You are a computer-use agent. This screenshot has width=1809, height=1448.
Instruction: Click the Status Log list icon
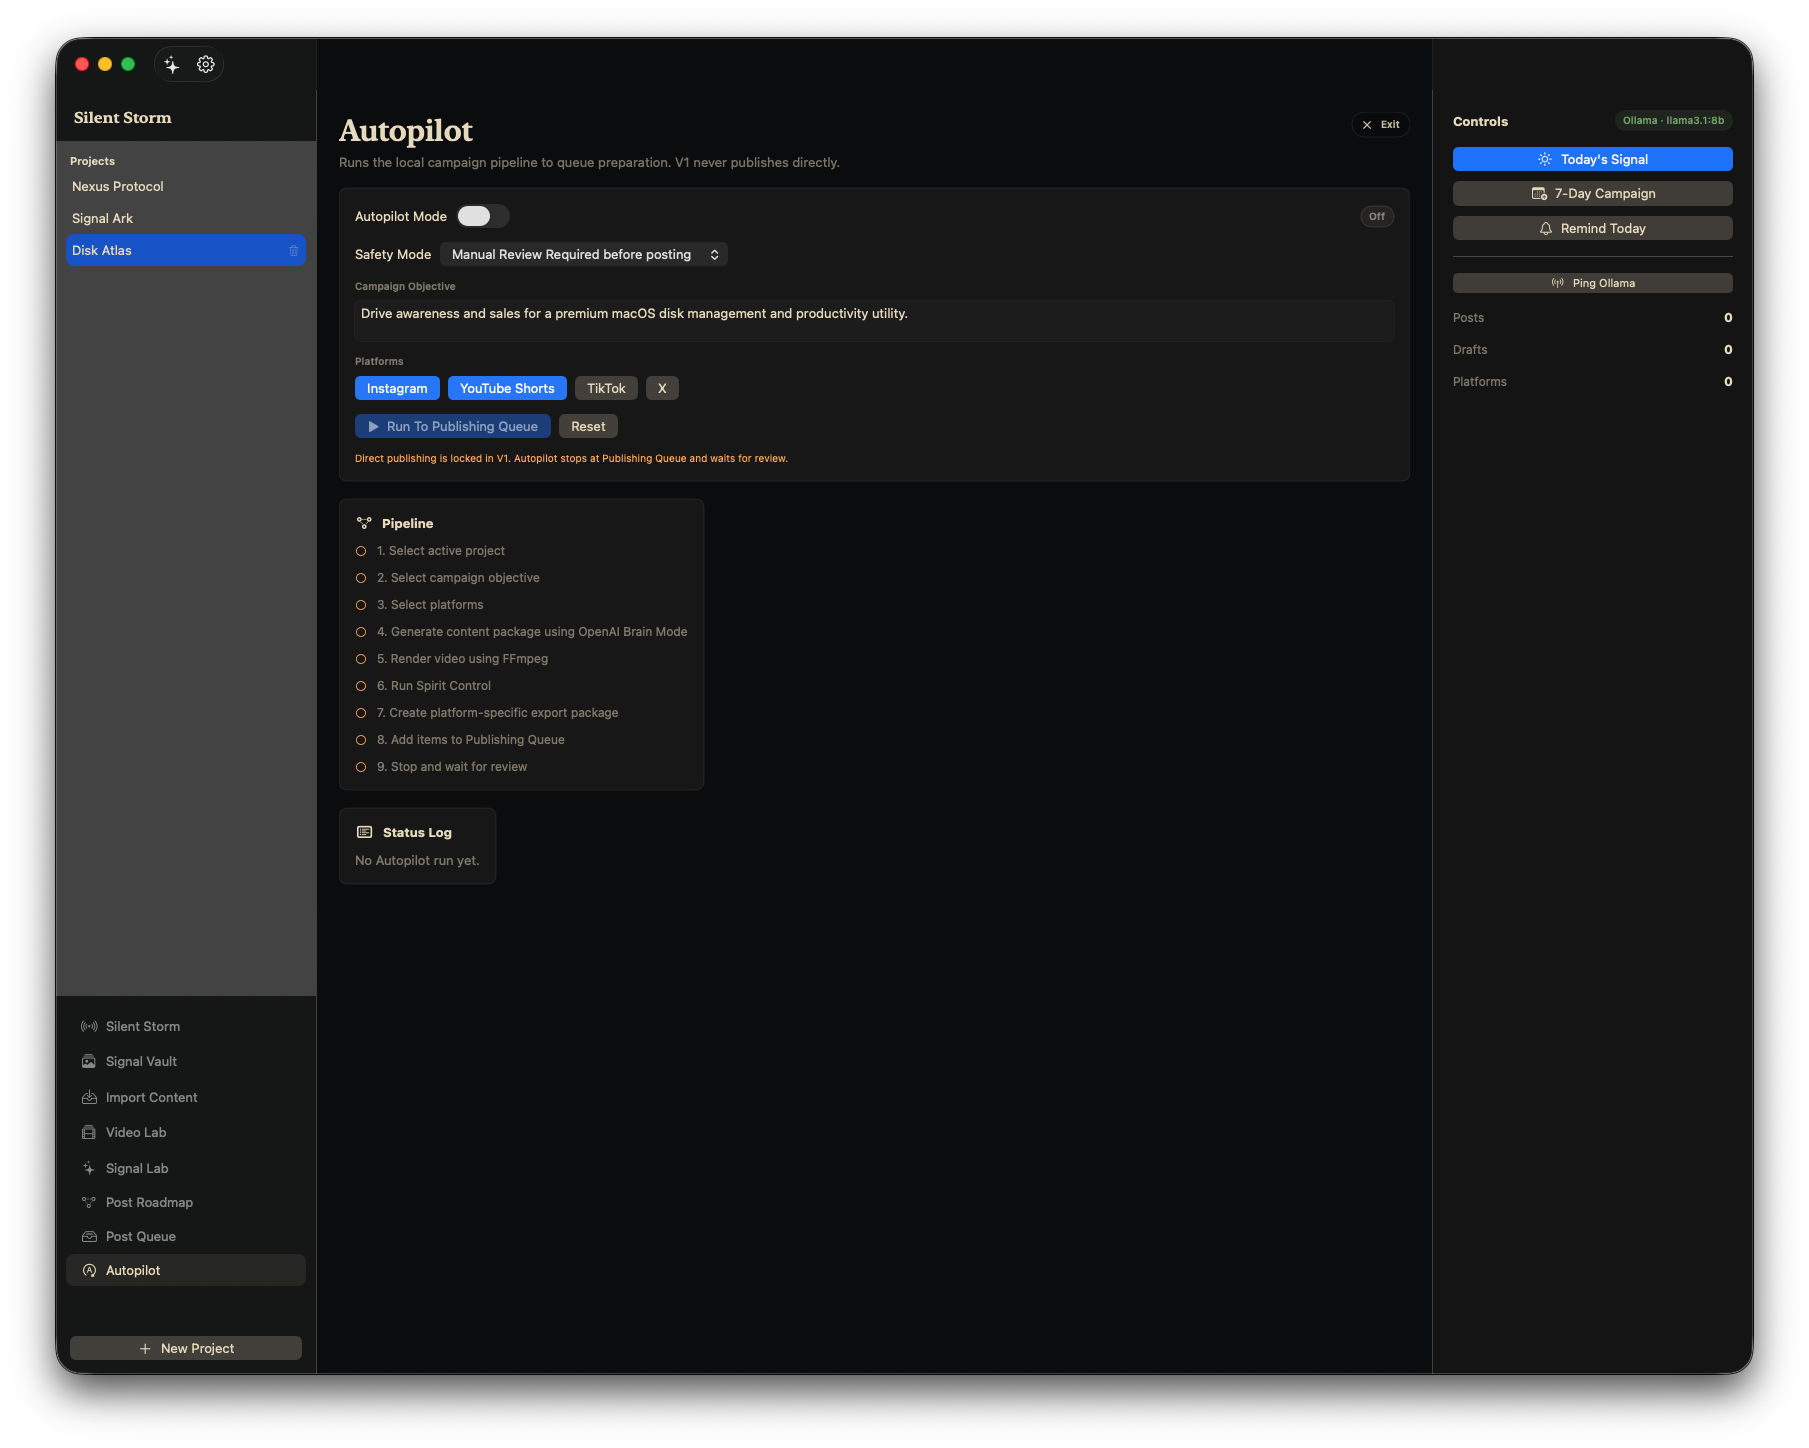click(x=365, y=833)
